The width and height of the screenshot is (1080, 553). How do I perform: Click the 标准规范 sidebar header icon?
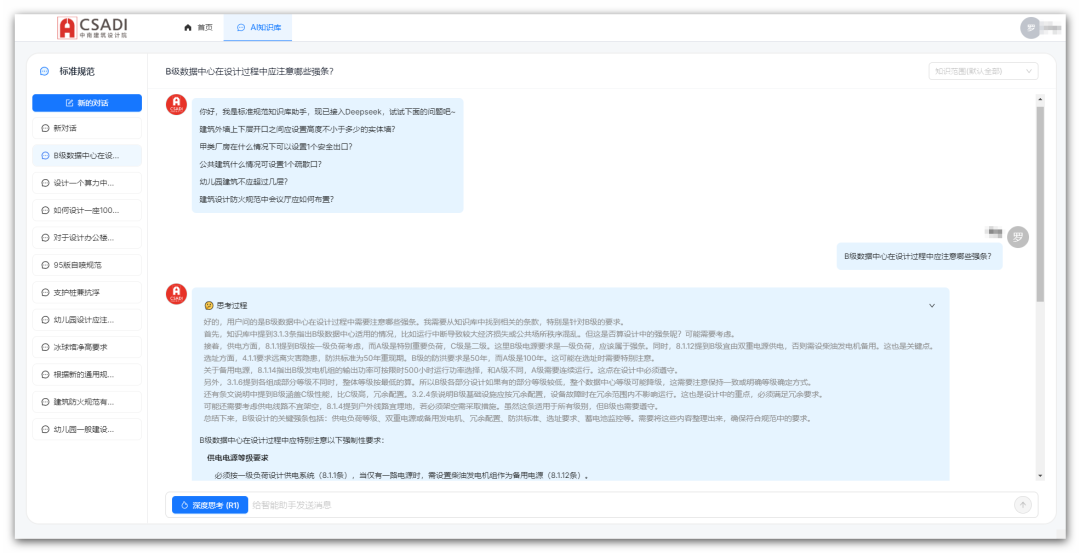tap(45, 71)
